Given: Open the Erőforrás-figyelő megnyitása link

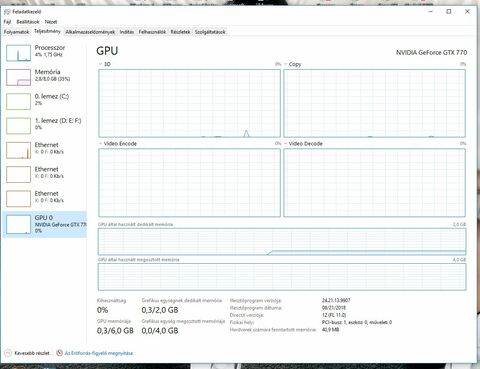Looking at the screenshot, I should tap(99, 353).
